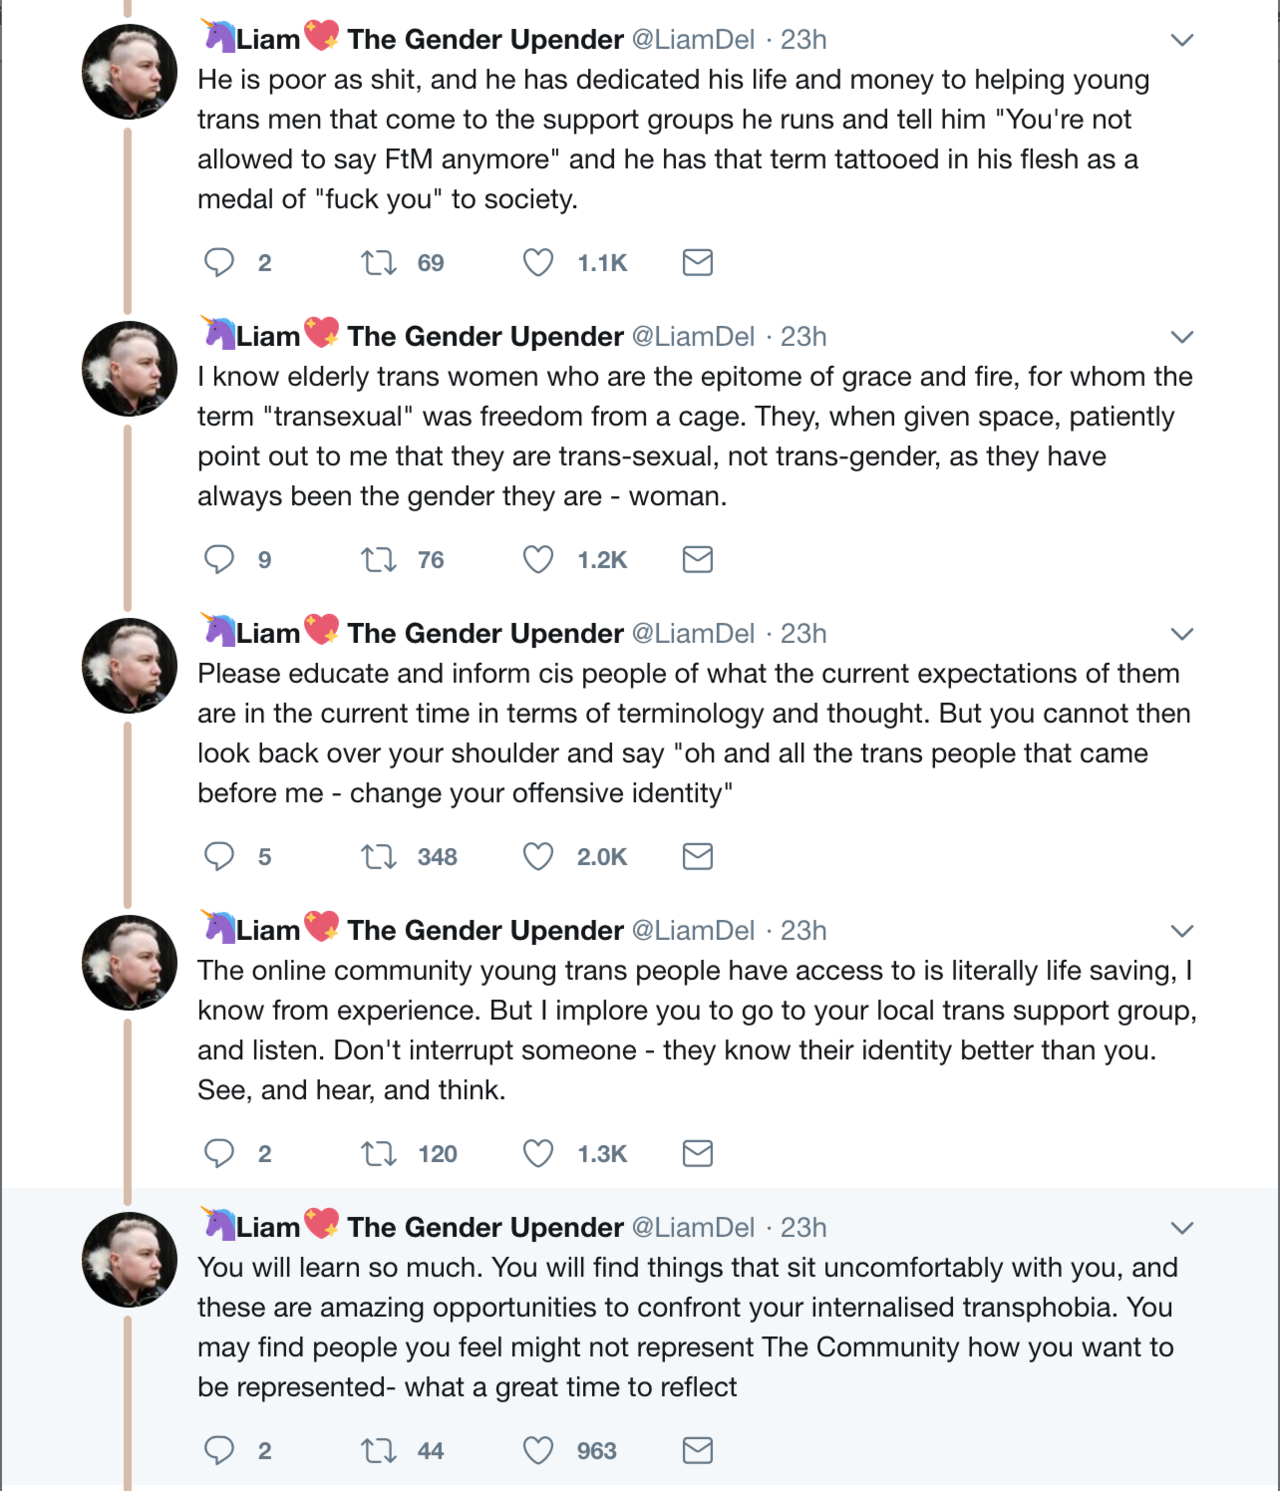
Task: Share 'Please educate' tweet by direct message
Action: 697,857
